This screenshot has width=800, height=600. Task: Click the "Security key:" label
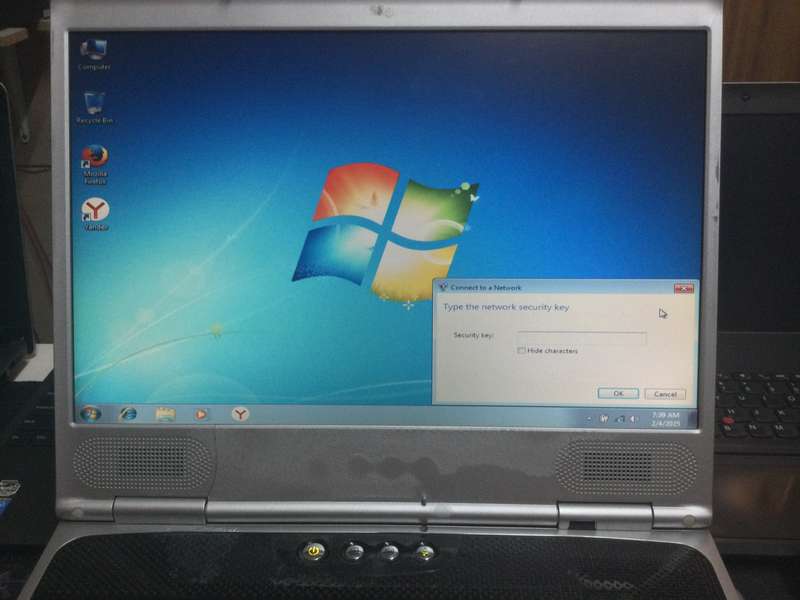pyautogui.click(x=473, y=335)
